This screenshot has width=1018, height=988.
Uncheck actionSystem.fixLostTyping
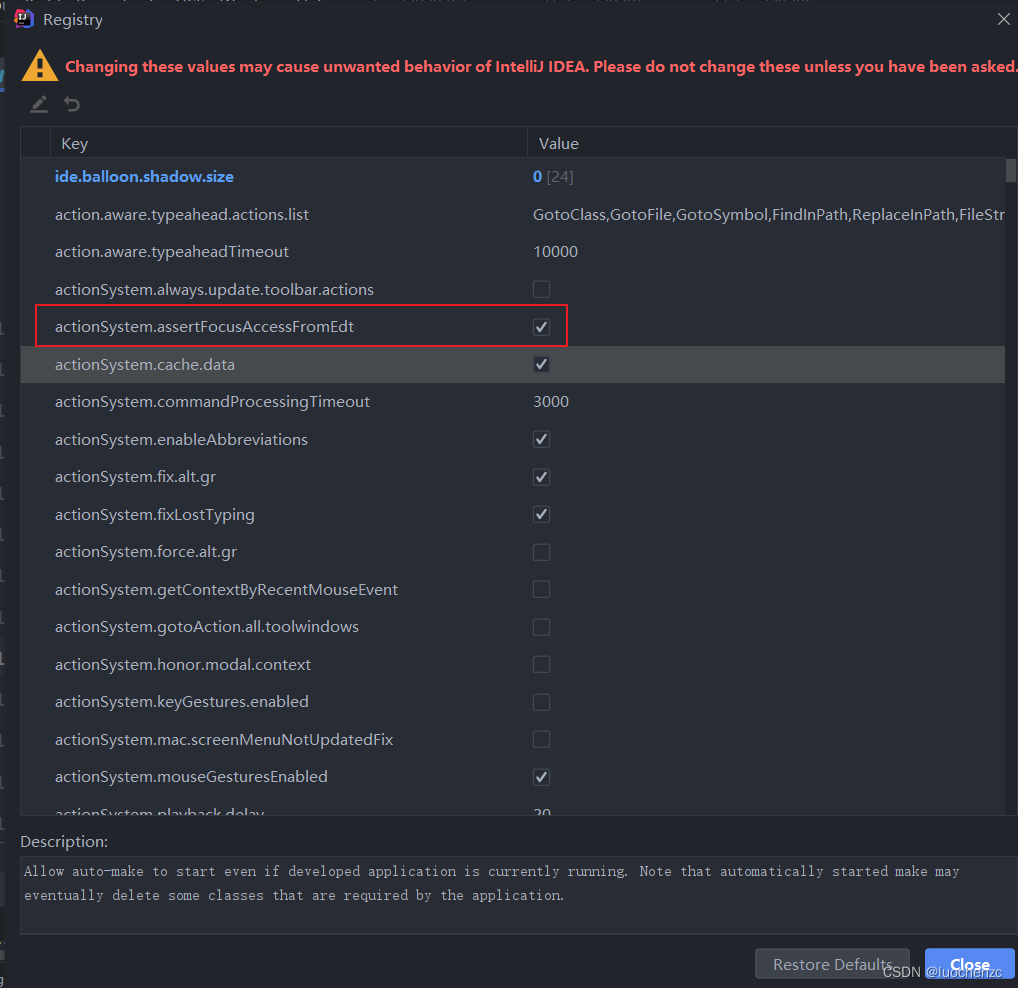(541, 514)
